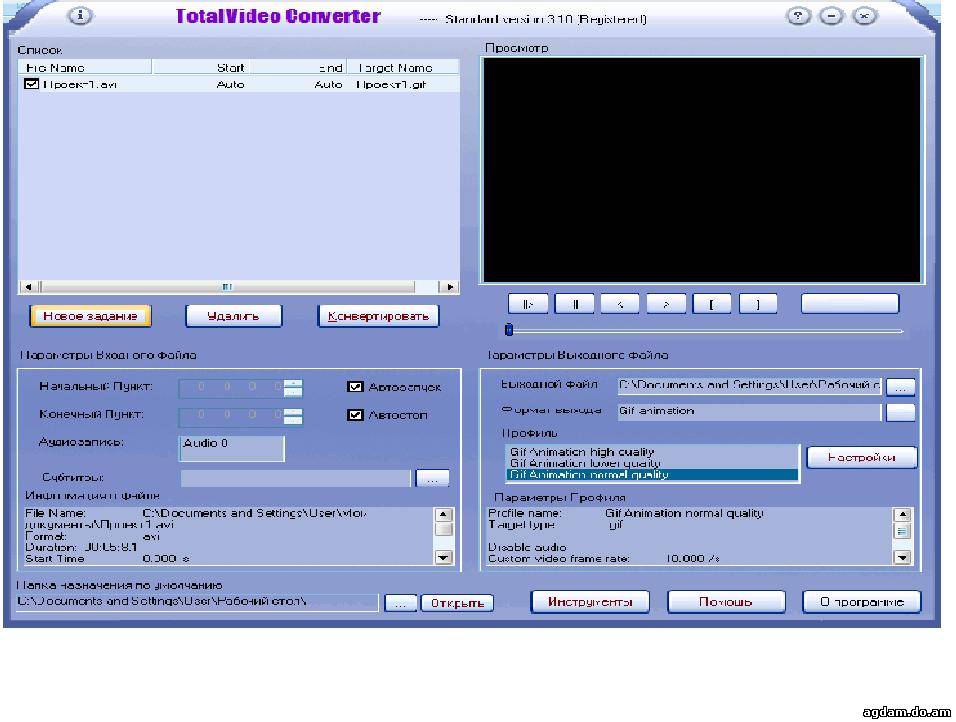Select the Gif Animation normal quality profile

point(652,474)
